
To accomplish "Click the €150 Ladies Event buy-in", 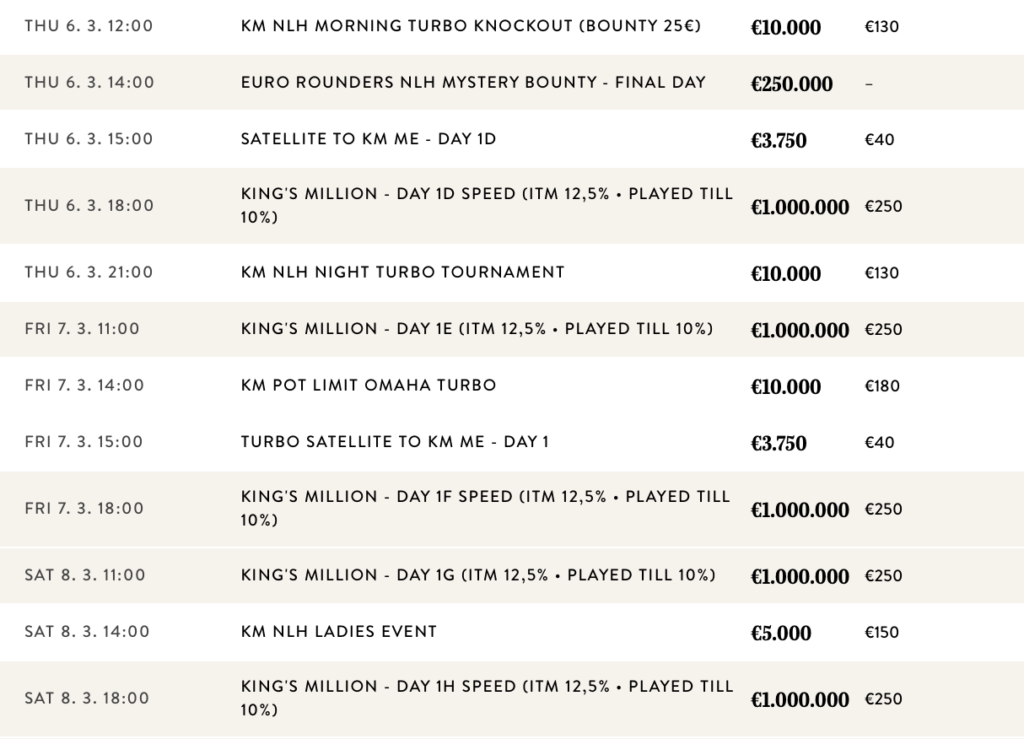I will point(882,632).
